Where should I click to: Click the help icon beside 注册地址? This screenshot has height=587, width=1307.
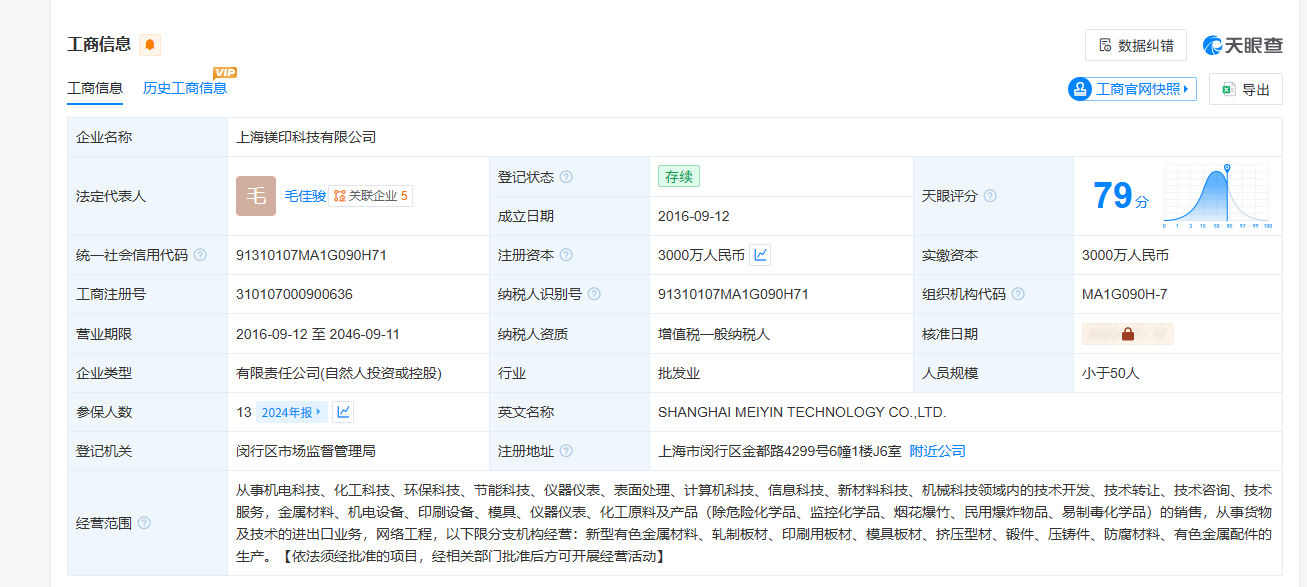(566, 451)
